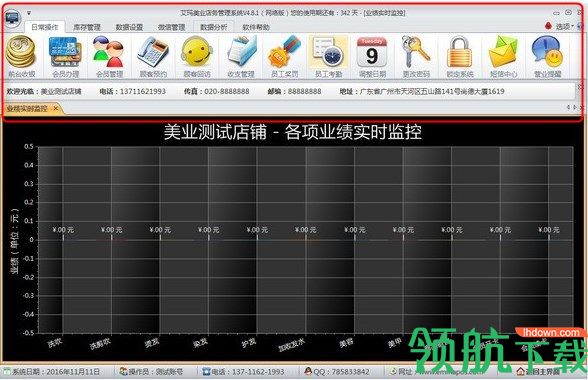Expand the quick access toolbar dropdown arrow
Image resolution: width=588 pixels, height=380 pixels.
(x=29, y=13)
